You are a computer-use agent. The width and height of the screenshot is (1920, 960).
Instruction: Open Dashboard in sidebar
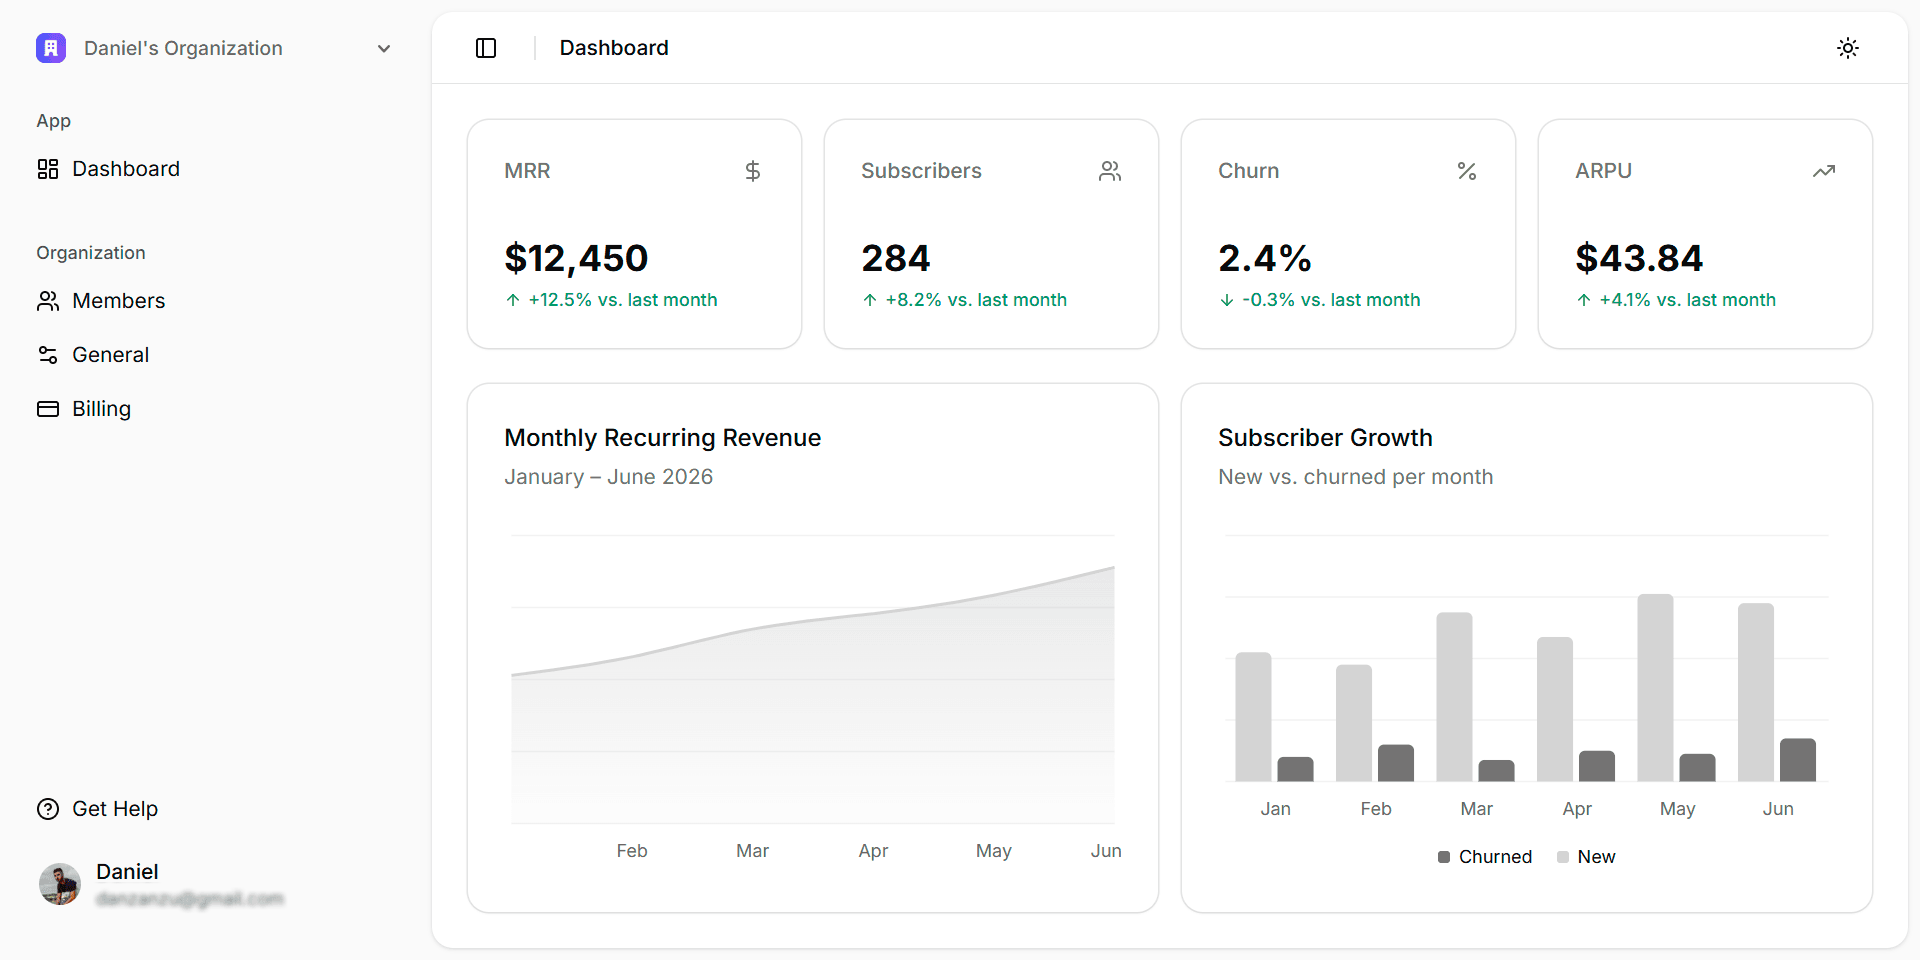(x=214, y=169)
